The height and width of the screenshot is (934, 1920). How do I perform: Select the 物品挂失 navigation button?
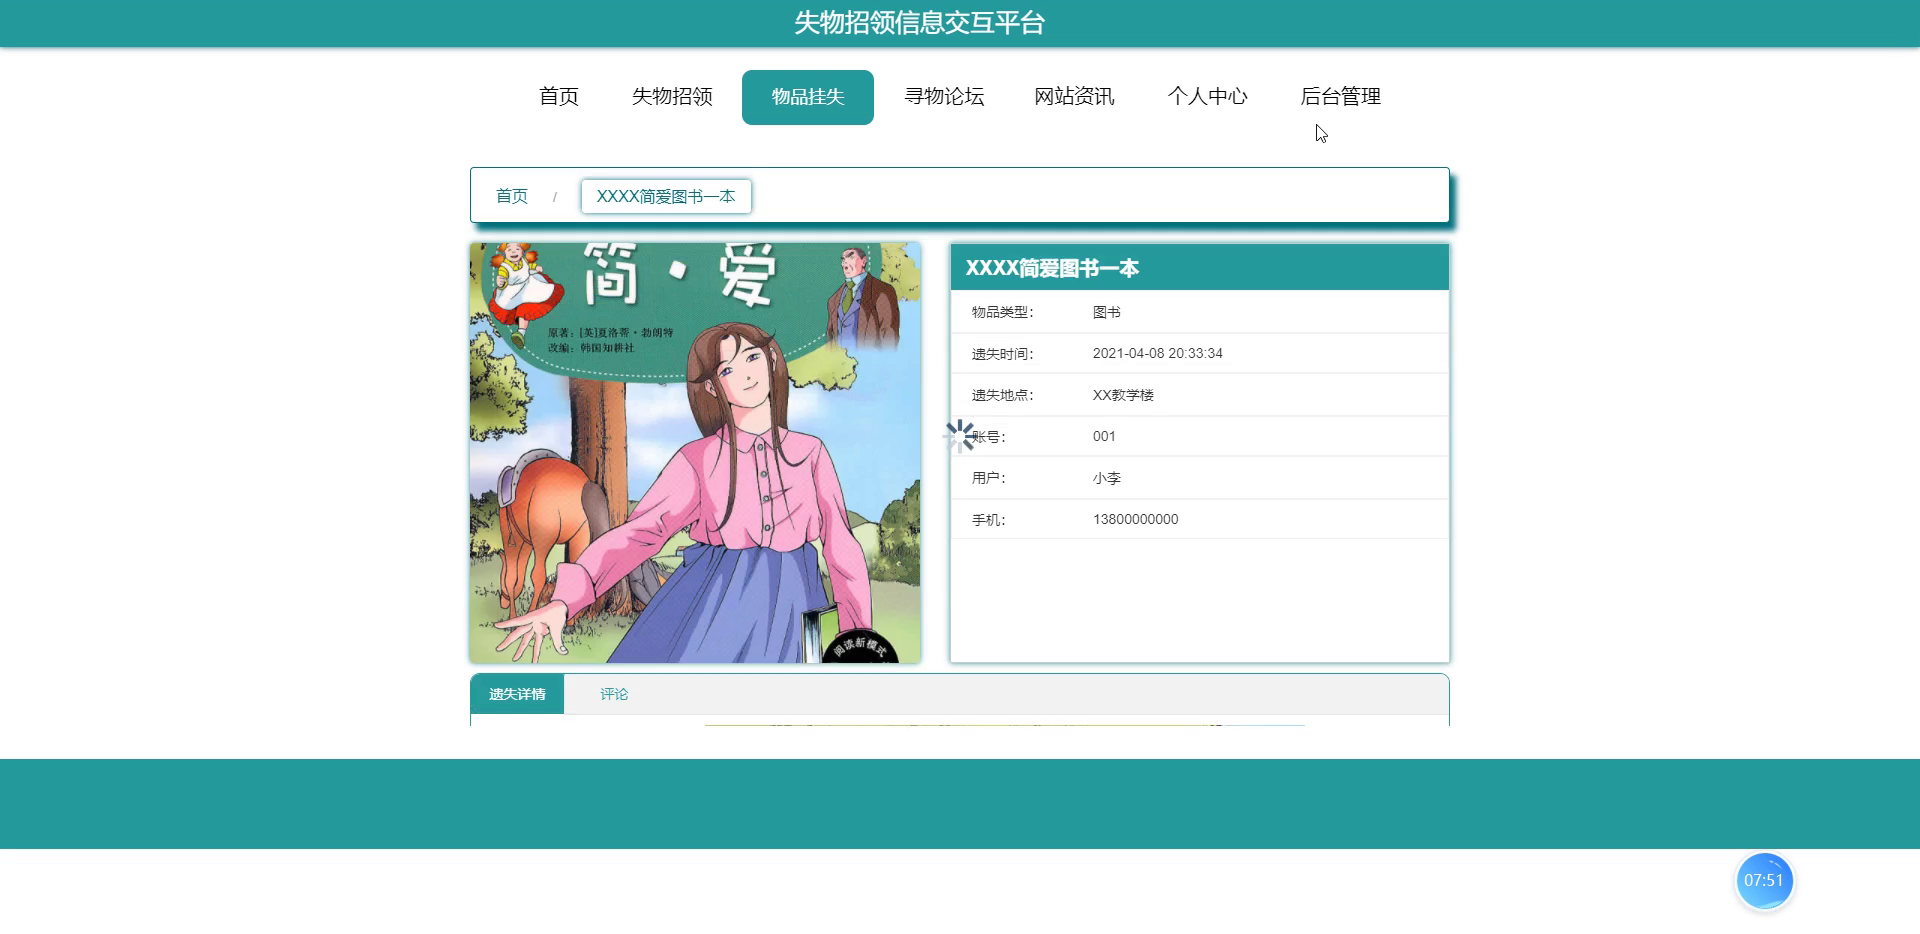[x=808, y=97]
